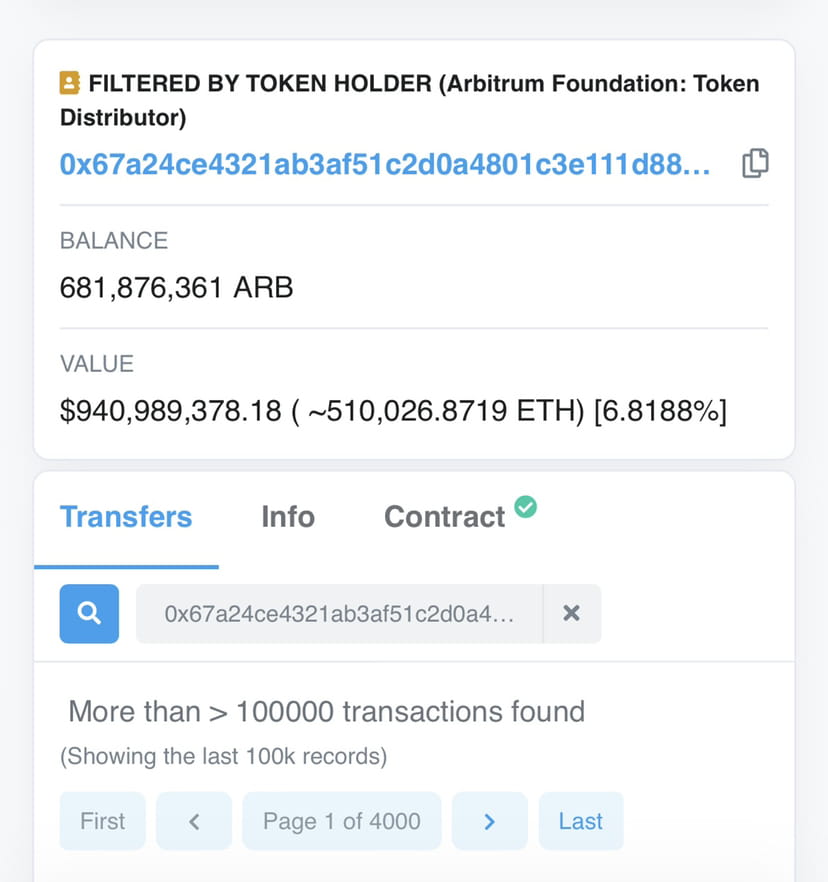Click the orange token holder badge icon

70,84
